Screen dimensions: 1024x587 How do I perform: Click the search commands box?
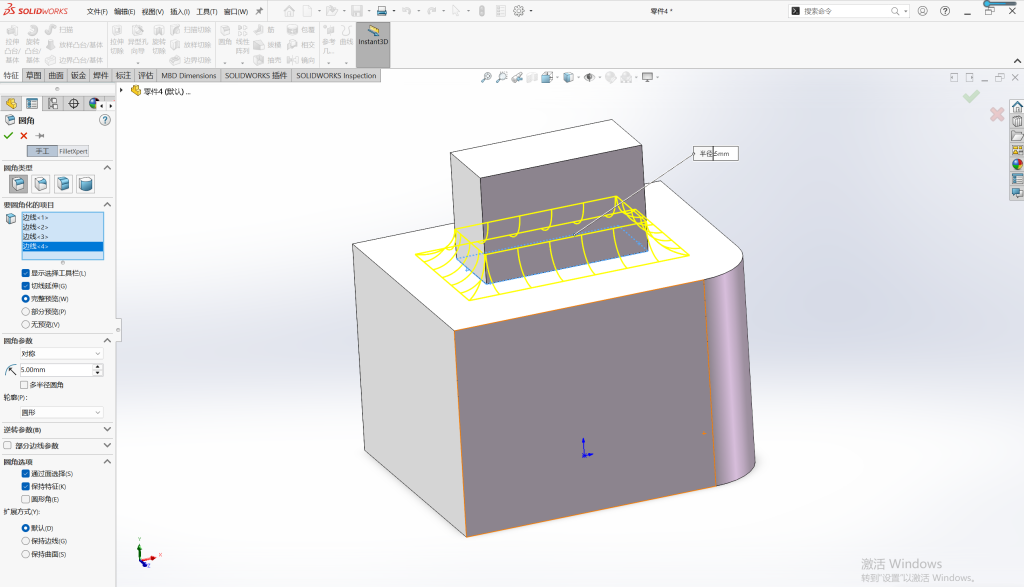click(846, 11)
